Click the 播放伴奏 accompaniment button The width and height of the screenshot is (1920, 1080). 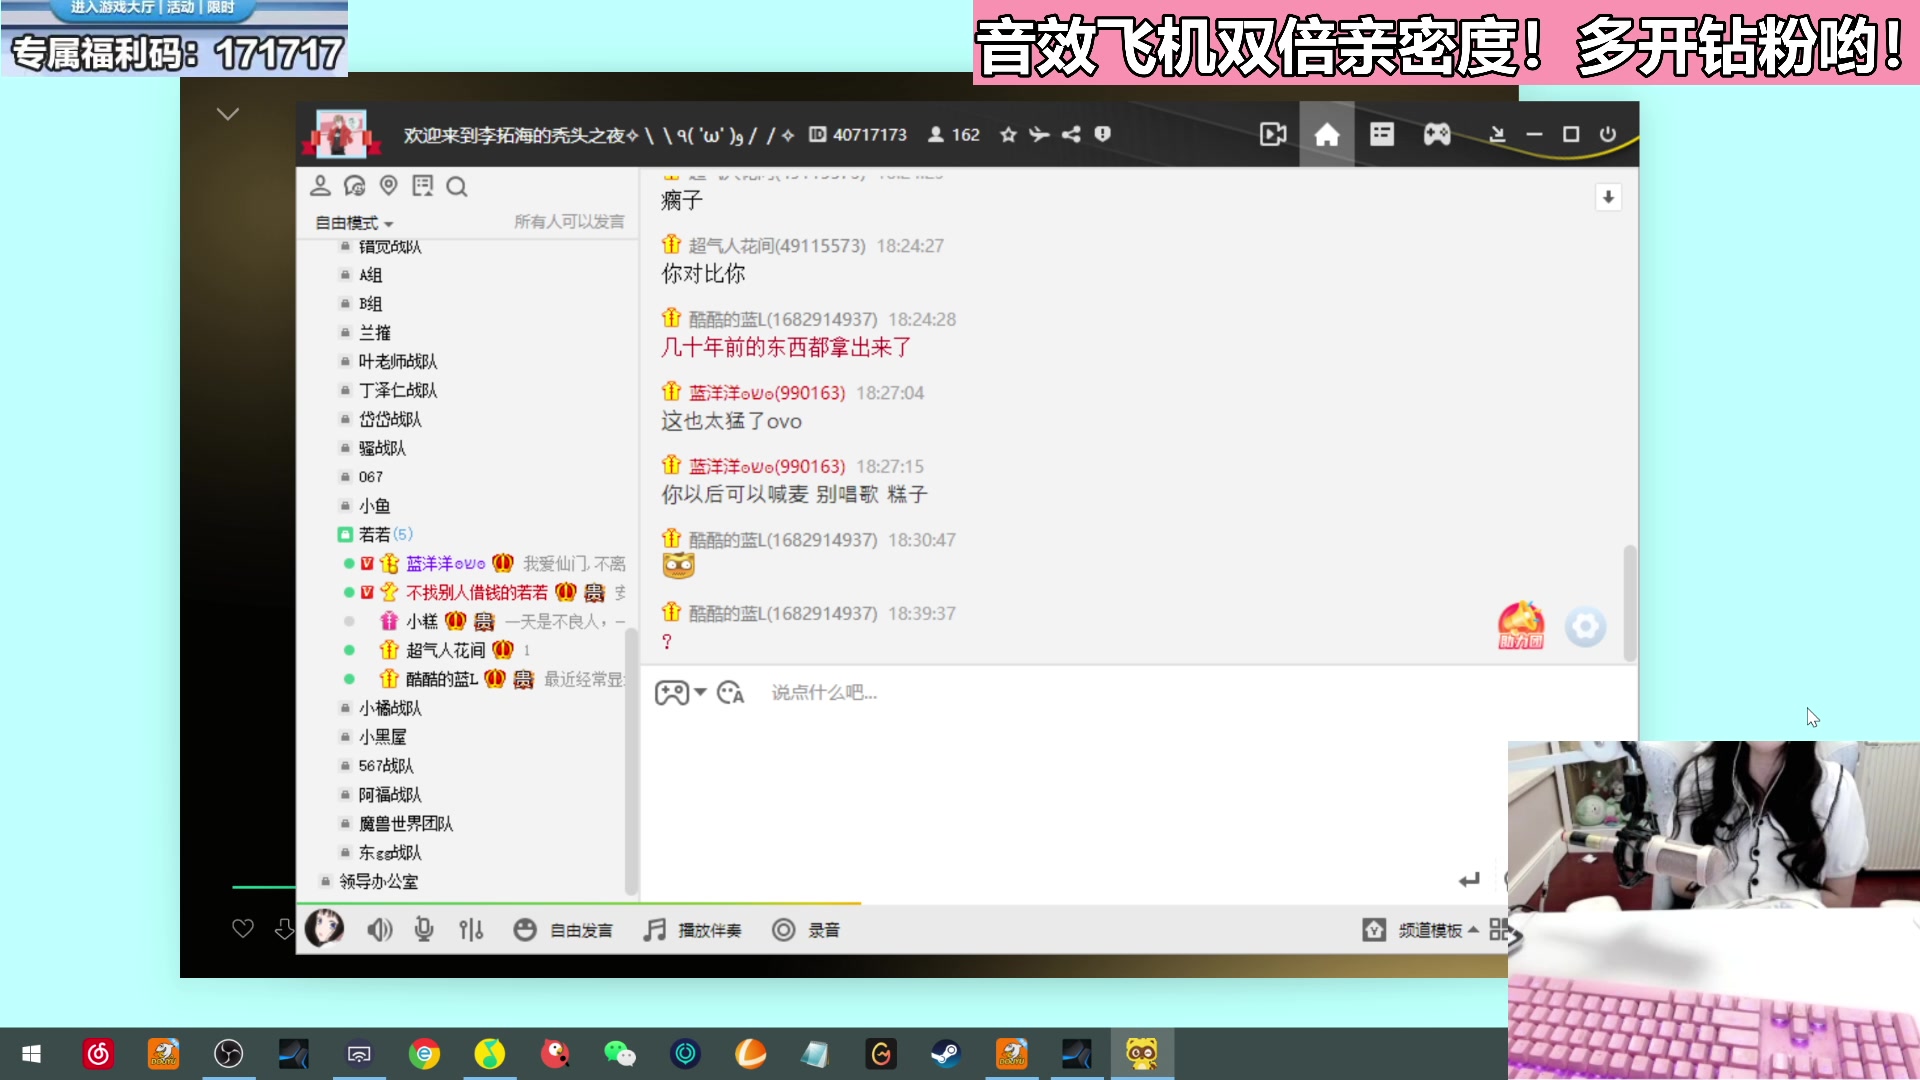(694, 930)
